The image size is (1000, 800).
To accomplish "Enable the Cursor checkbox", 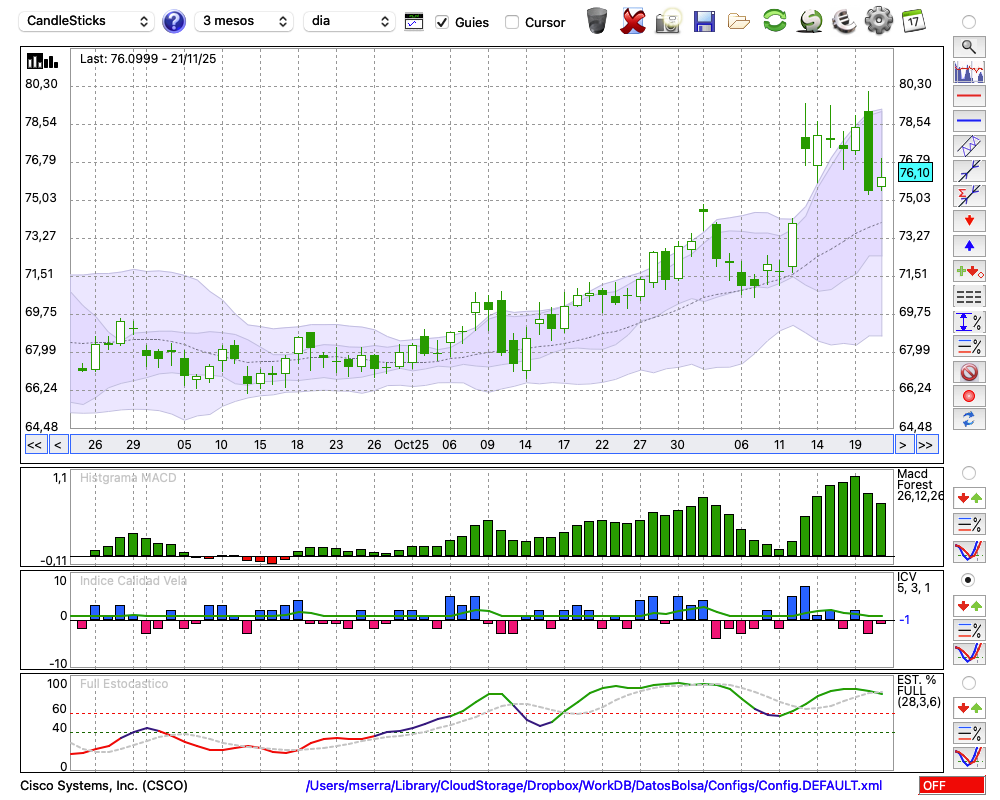I will [x=512, y=22].
